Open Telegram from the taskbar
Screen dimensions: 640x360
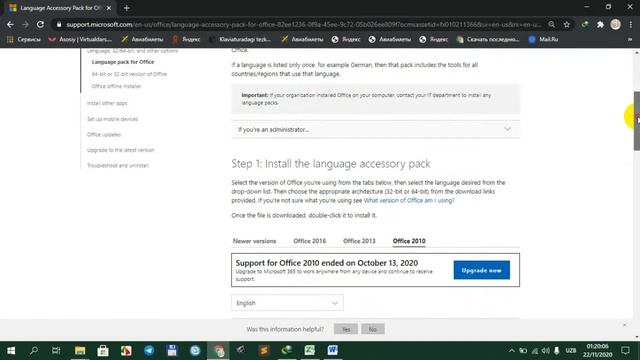[149, 350]
